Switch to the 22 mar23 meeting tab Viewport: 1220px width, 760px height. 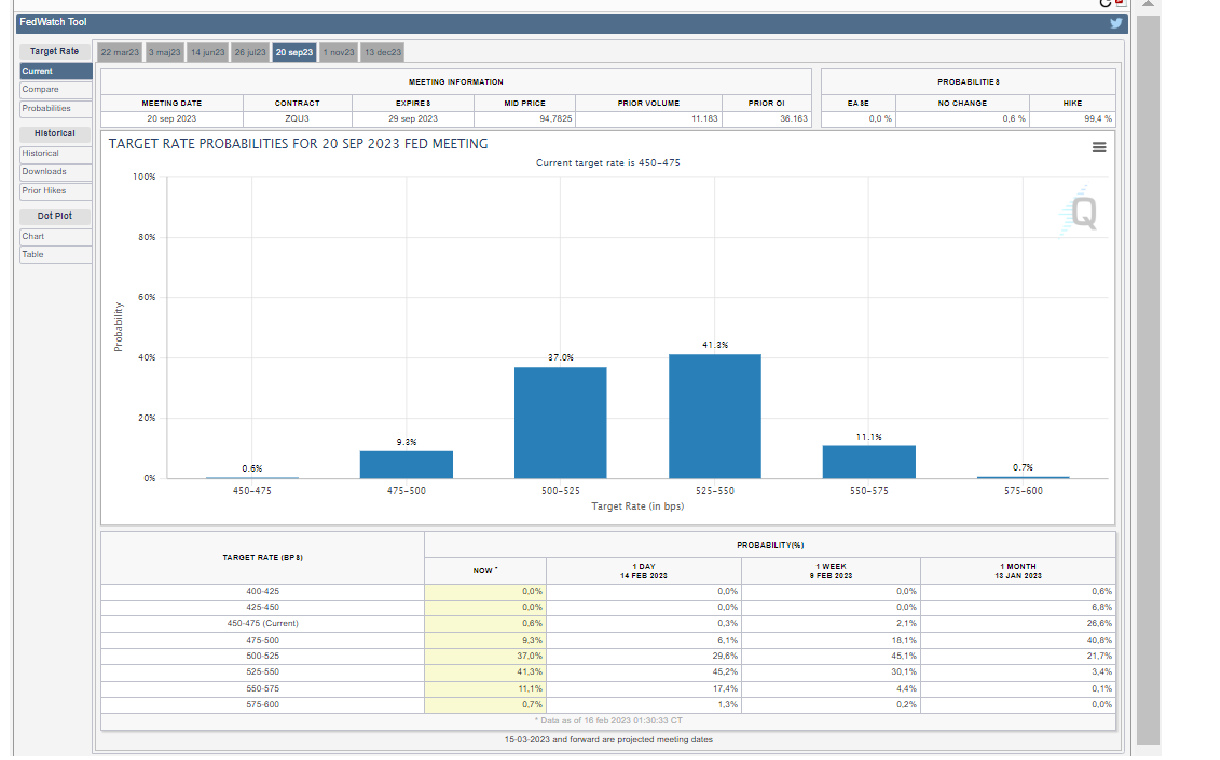[120, 52]
